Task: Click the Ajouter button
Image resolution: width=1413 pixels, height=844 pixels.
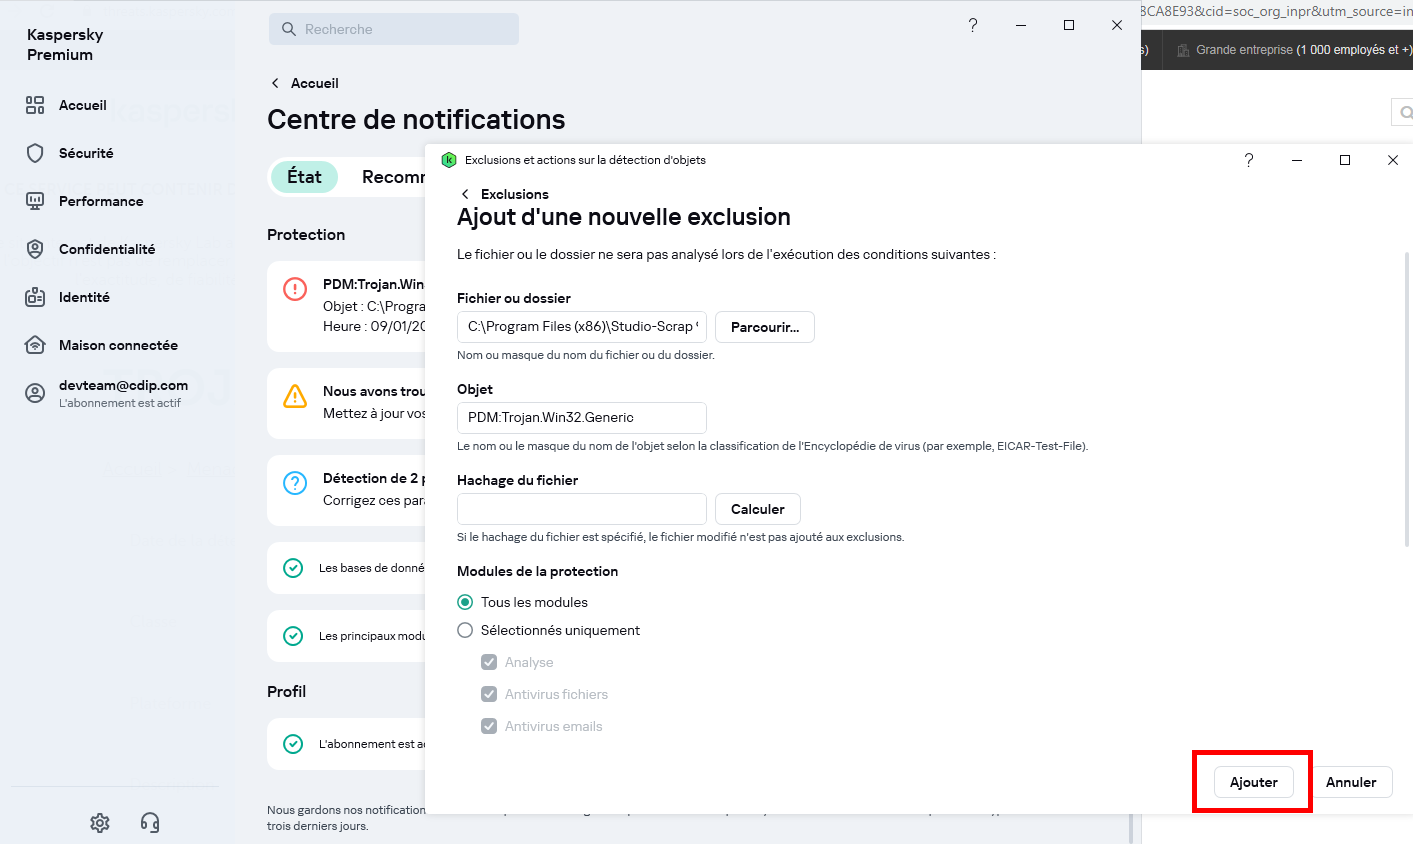Action: point(1254,782)
